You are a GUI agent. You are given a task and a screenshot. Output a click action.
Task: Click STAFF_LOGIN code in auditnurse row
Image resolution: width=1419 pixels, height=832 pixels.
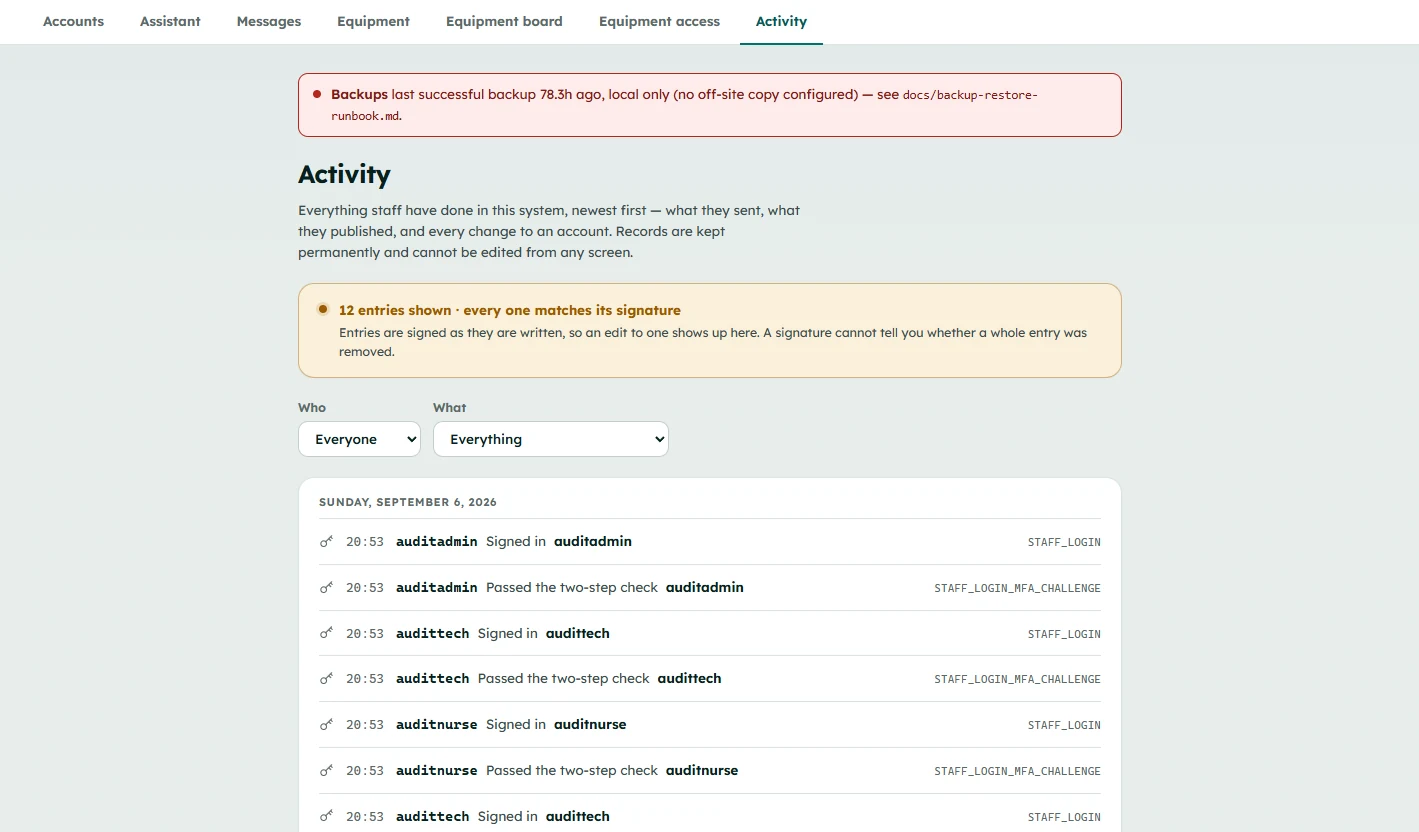[1064, 725]
